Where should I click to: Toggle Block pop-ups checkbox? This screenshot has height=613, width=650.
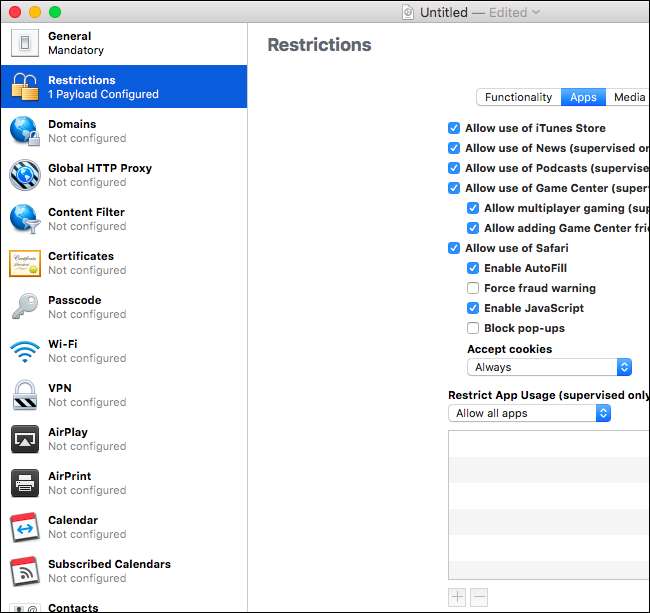click(473, 328)
